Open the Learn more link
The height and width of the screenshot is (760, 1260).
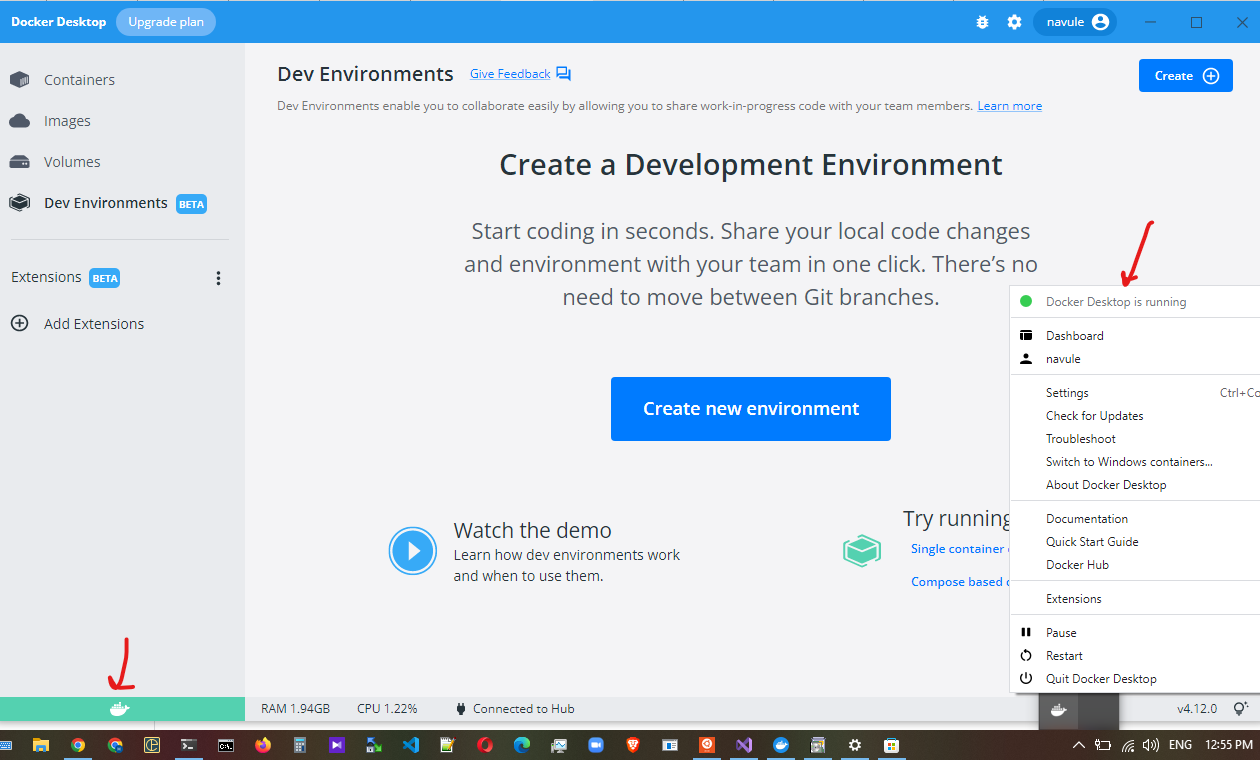(x=1009, y=106)
